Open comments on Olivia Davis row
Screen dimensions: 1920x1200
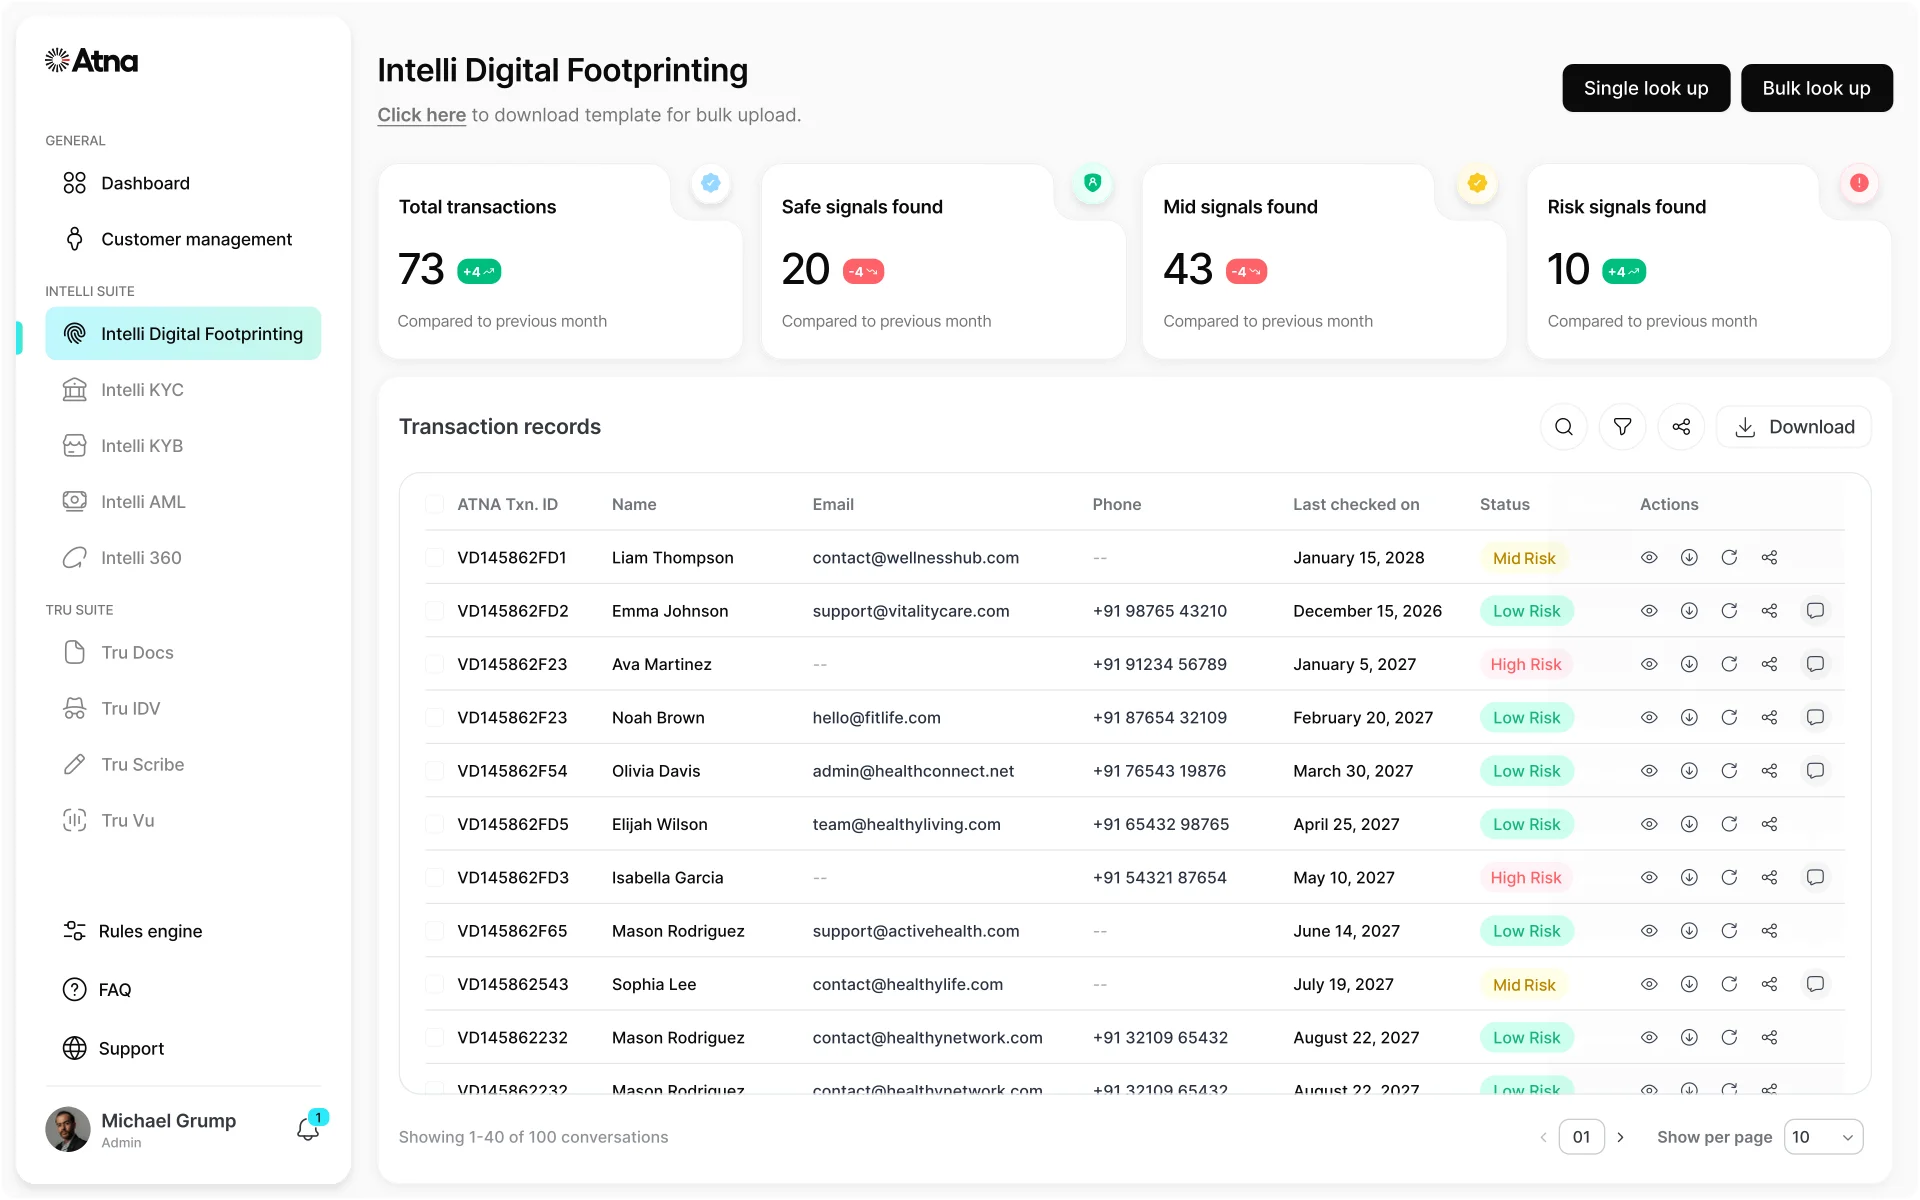click(1815, 771)
